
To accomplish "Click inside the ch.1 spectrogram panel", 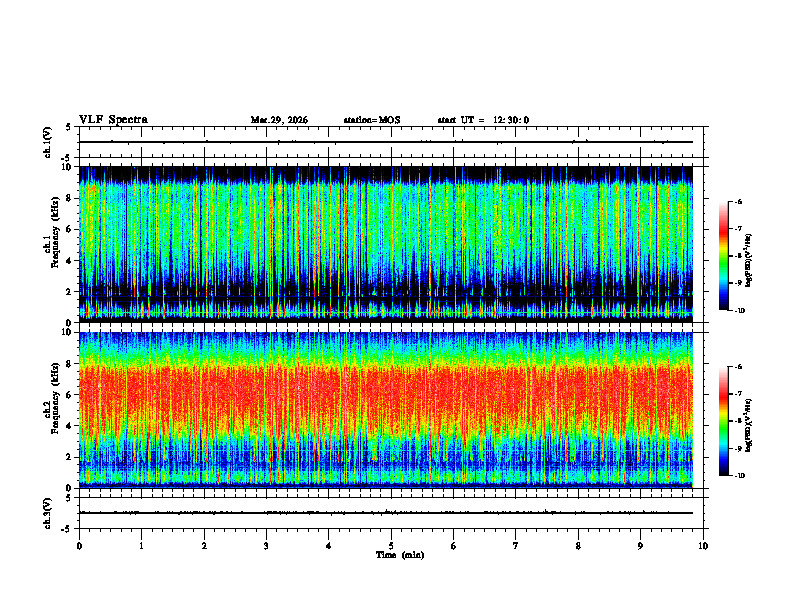I will pyautogui.click(x=386, y=244).
